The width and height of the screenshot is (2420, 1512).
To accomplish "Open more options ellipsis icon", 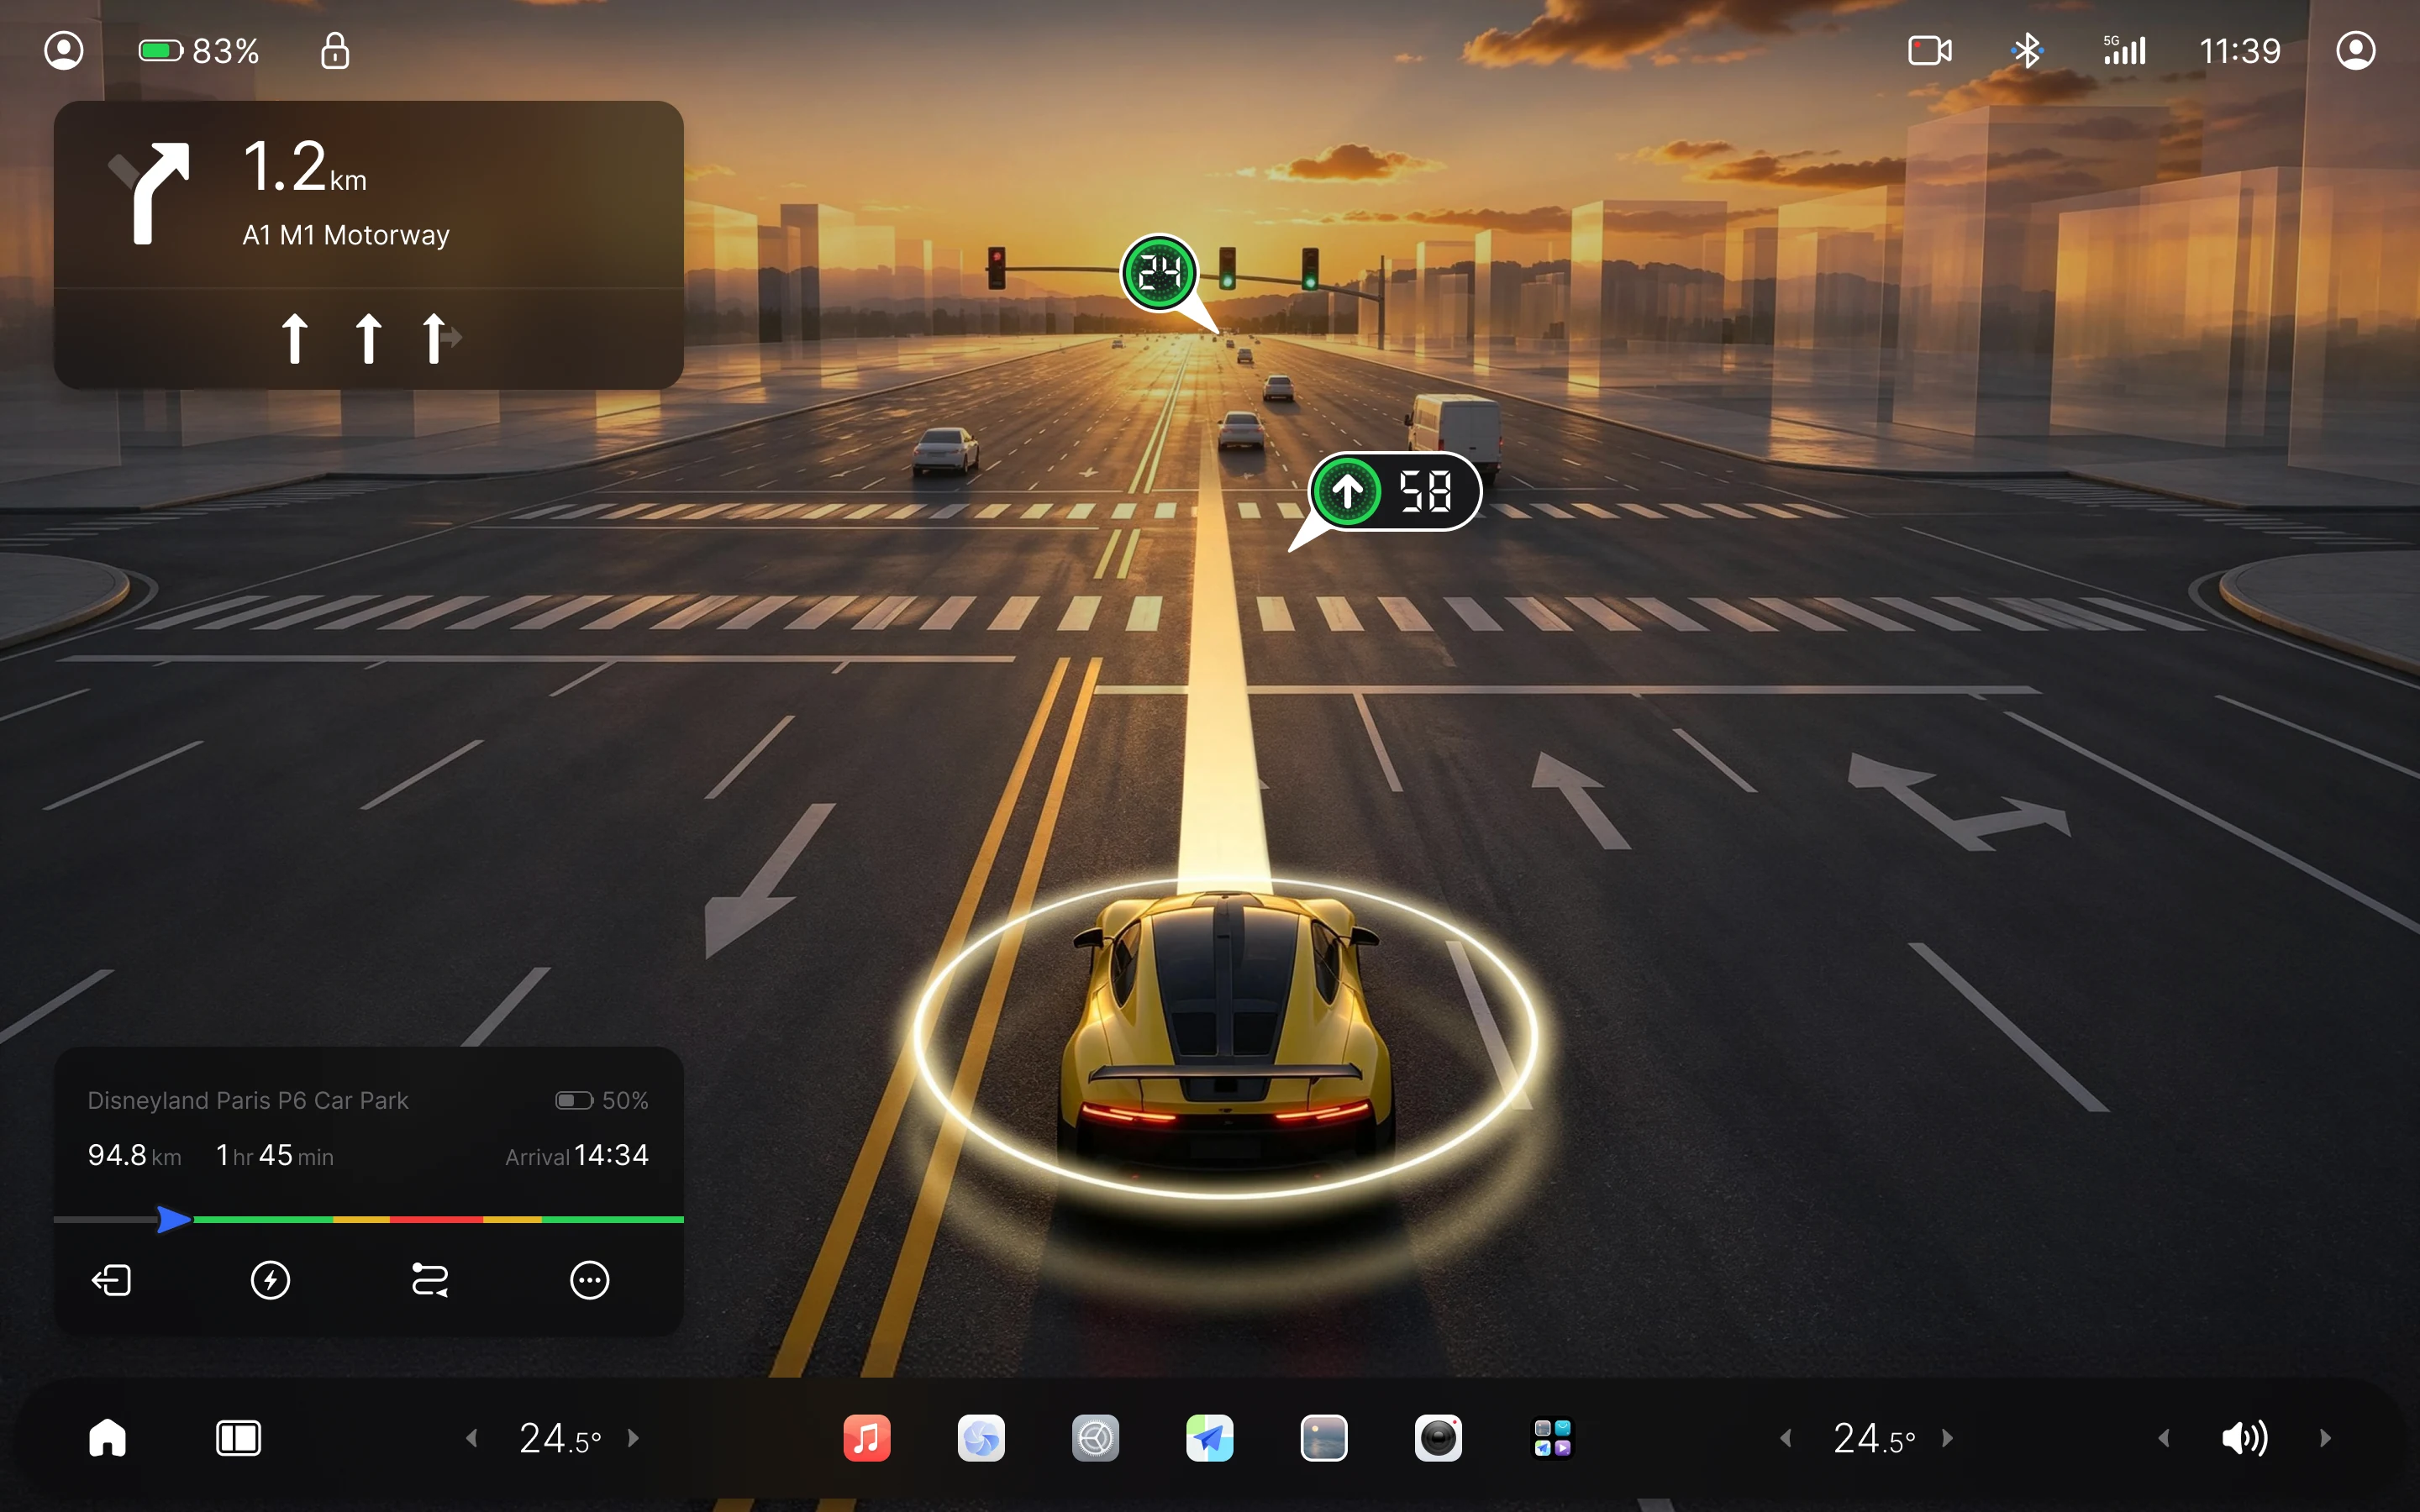I will click(x=589, y=1280).
